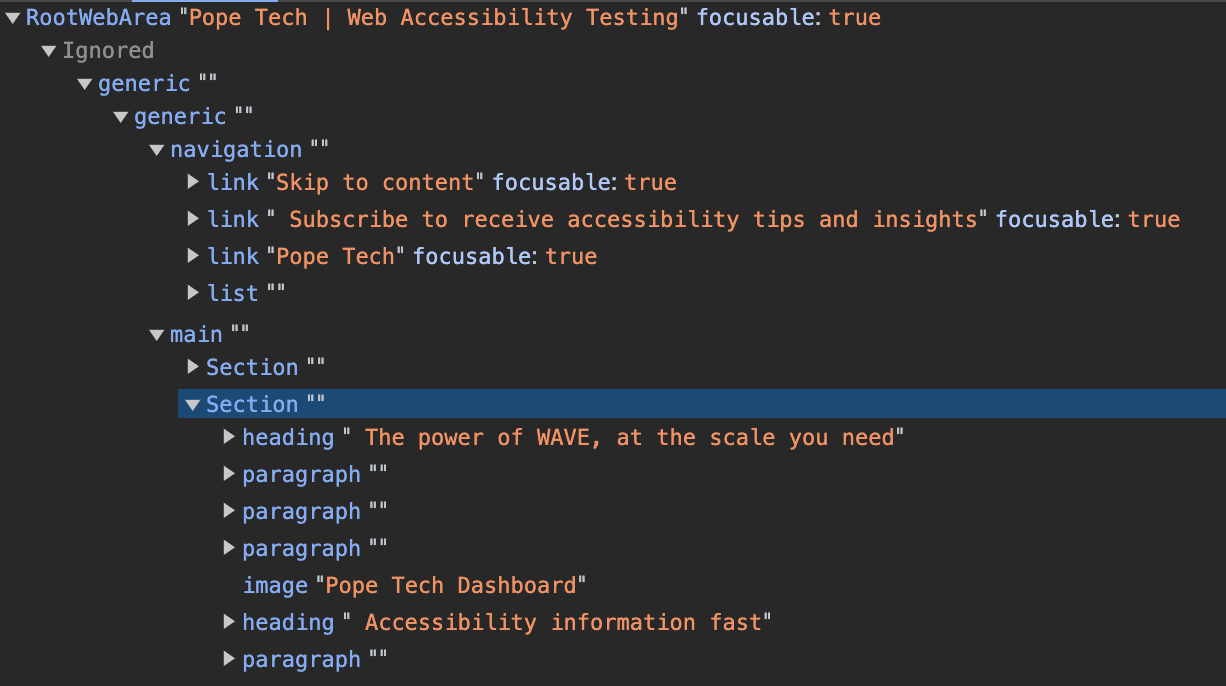Expand the 'Accessibility information fast' heading node
Image resolution: width=1226 pixels, height=686 pixels.
coord(229,622)
